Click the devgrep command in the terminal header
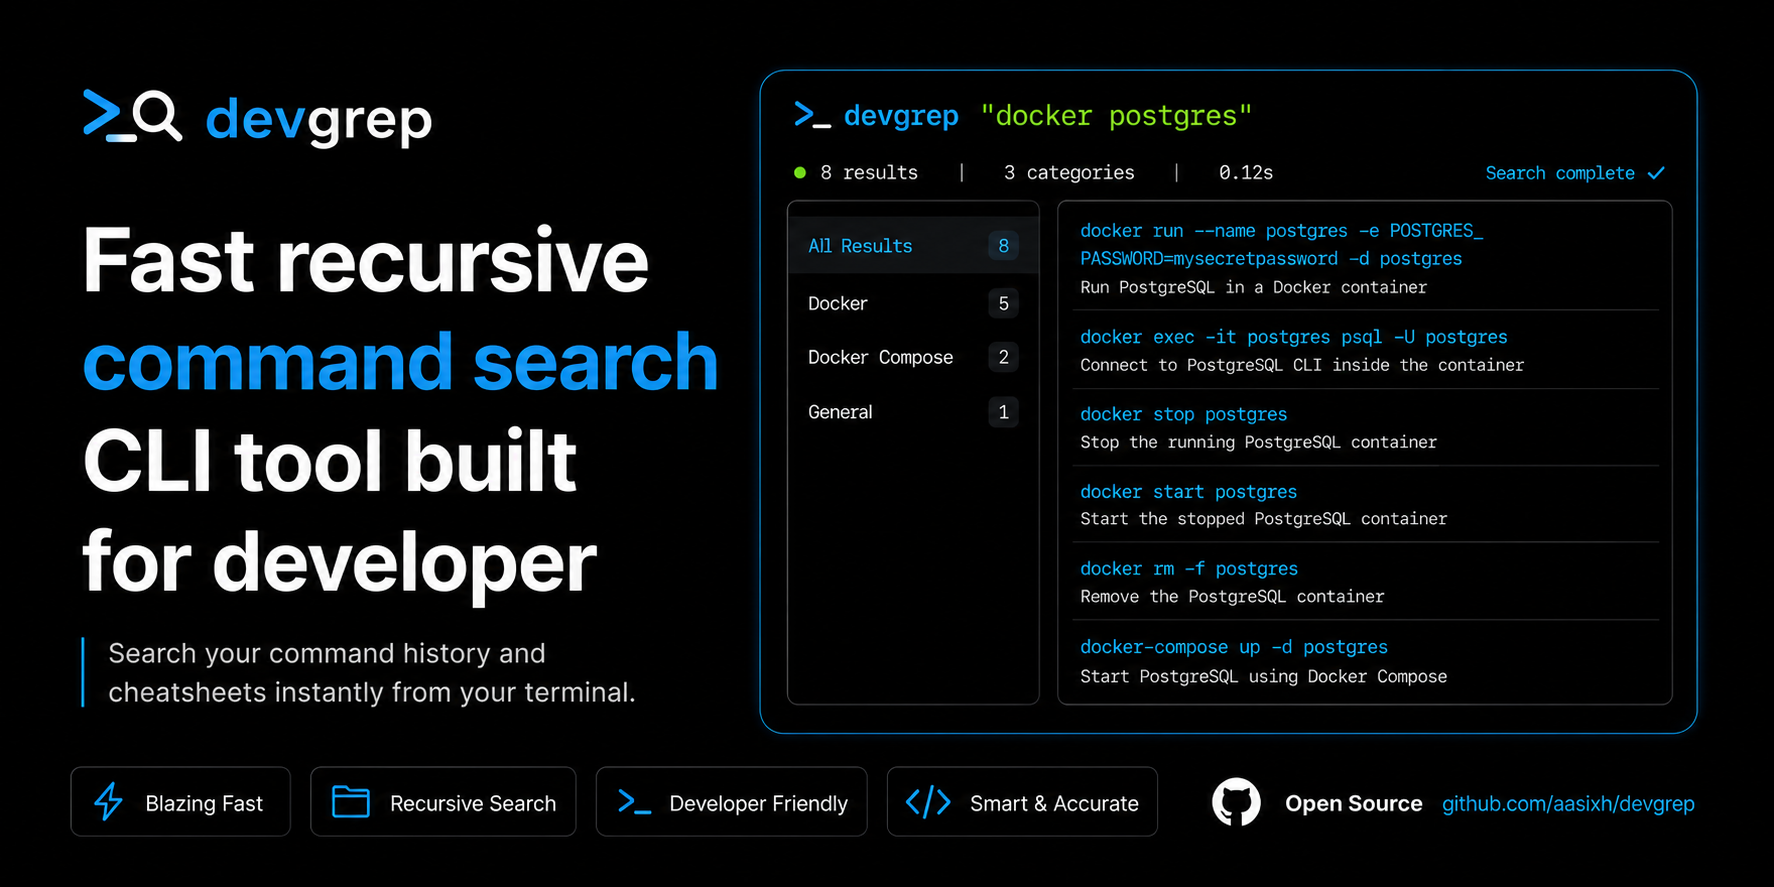 (x=901, y=117)
